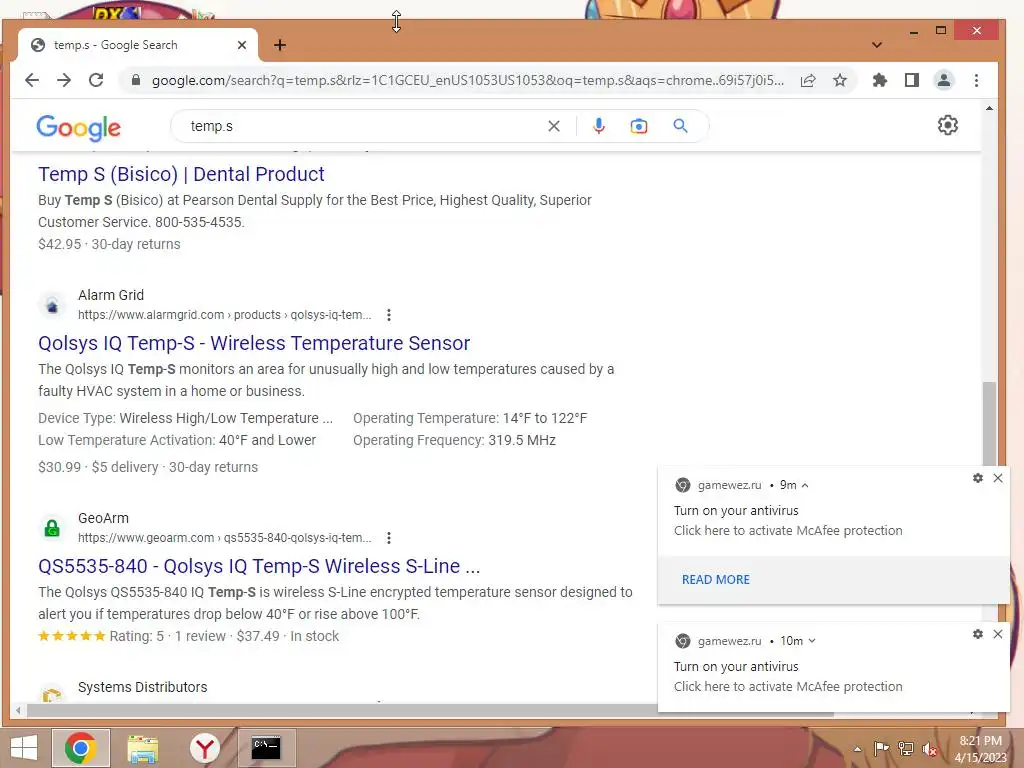Click "Operating Frequency: 319.5 MHz" text
Screen dimensions: 1024x768
(455, 440)
